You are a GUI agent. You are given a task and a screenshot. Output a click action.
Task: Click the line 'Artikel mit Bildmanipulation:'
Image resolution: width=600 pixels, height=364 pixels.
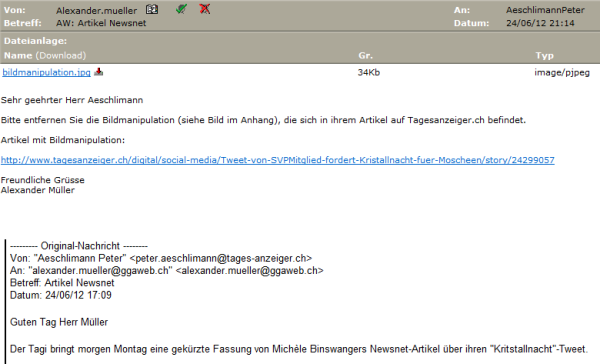tap(63, 140)
